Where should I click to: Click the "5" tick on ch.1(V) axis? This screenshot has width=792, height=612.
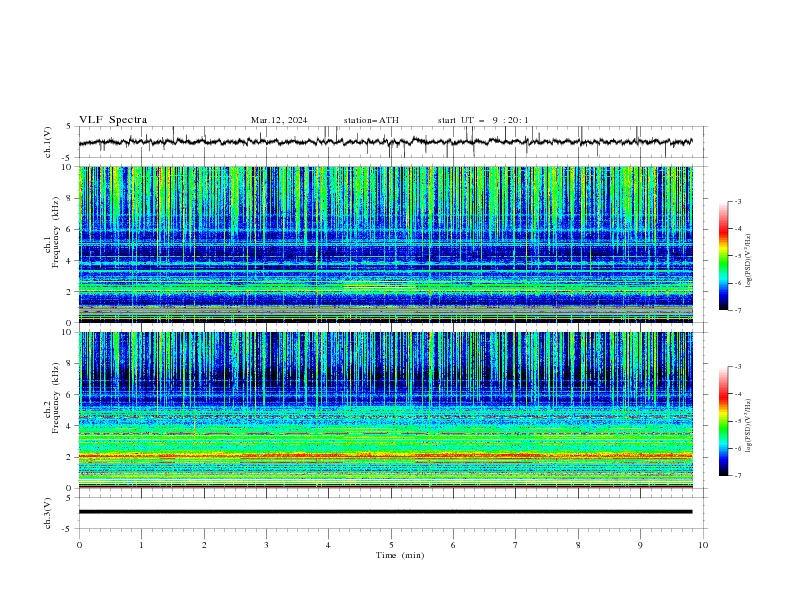tap(69, 126)
